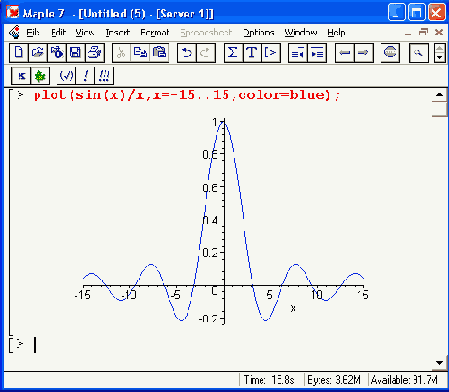Open the File menu
Viewport: 449px width, 392px height.
click(x=33, y=32)
